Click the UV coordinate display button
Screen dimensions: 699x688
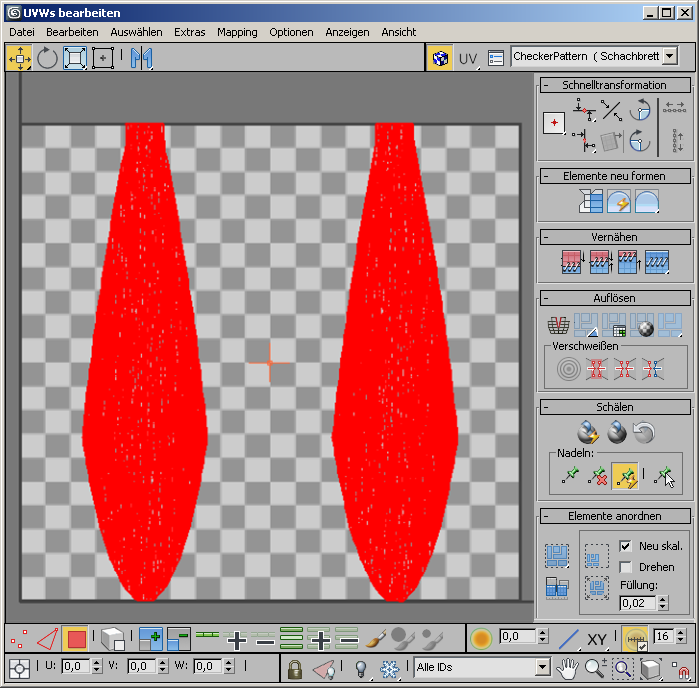point(469,58)
